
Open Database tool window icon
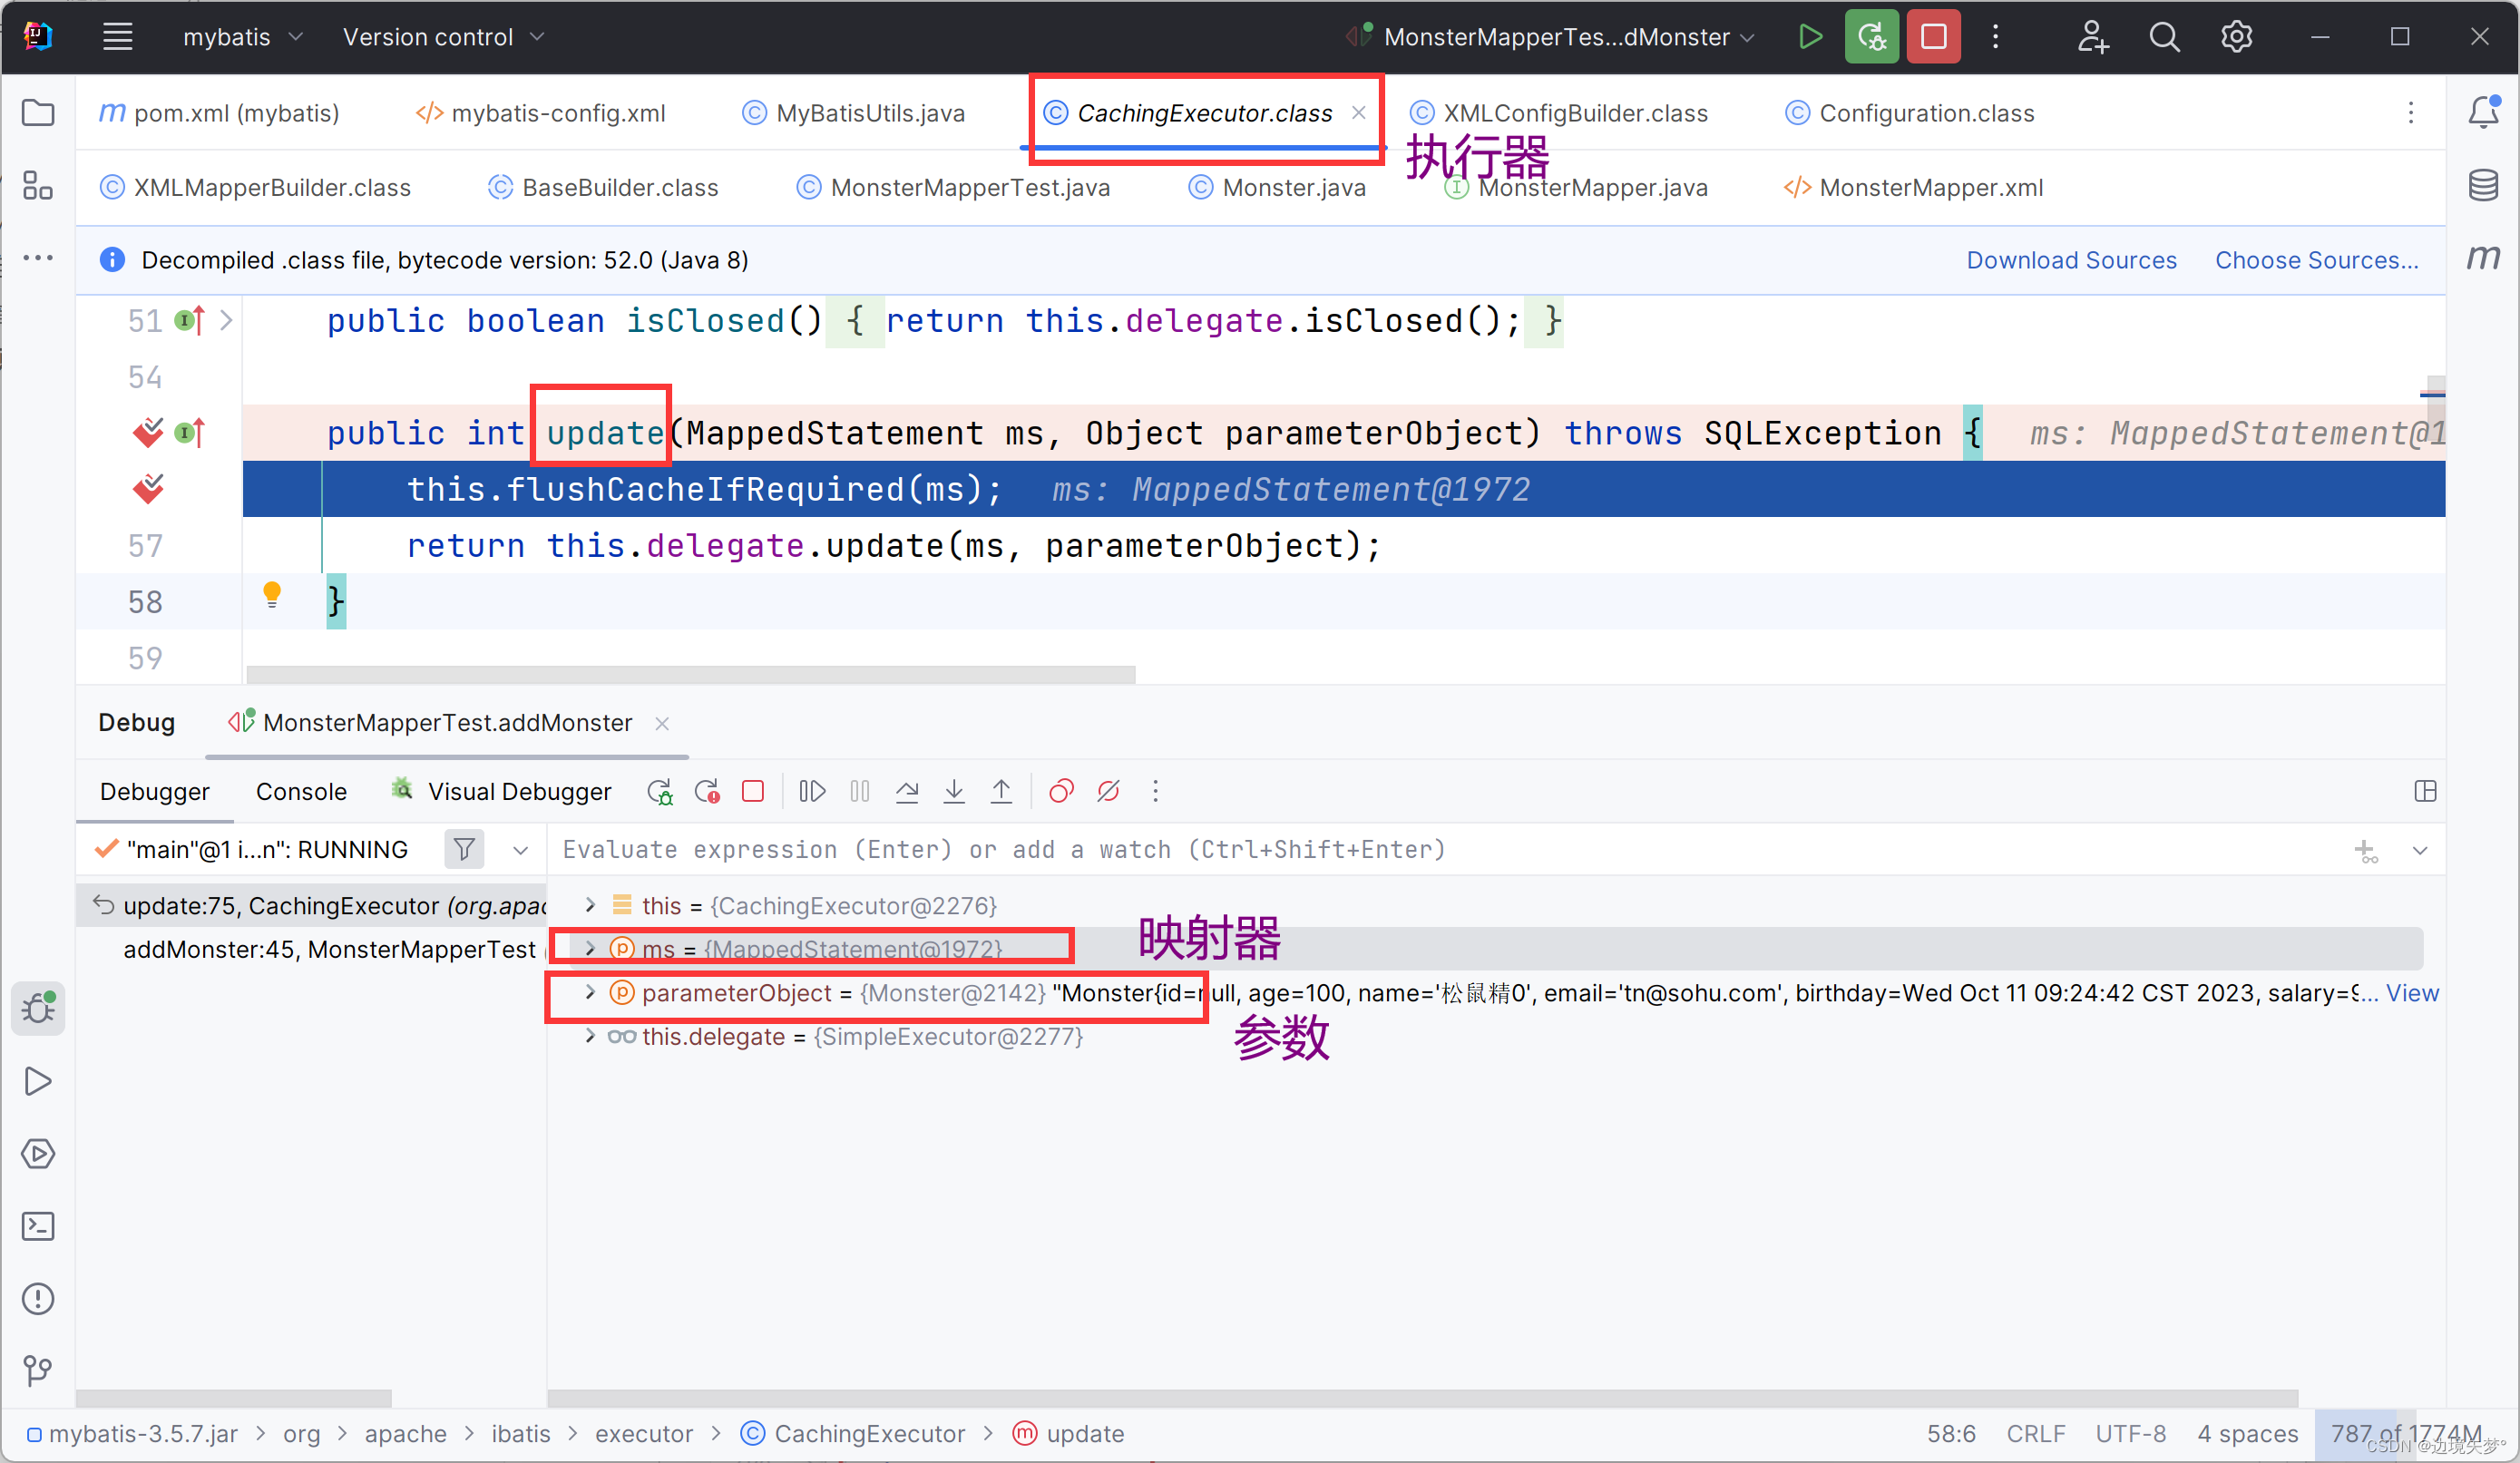click(2483, 185)
